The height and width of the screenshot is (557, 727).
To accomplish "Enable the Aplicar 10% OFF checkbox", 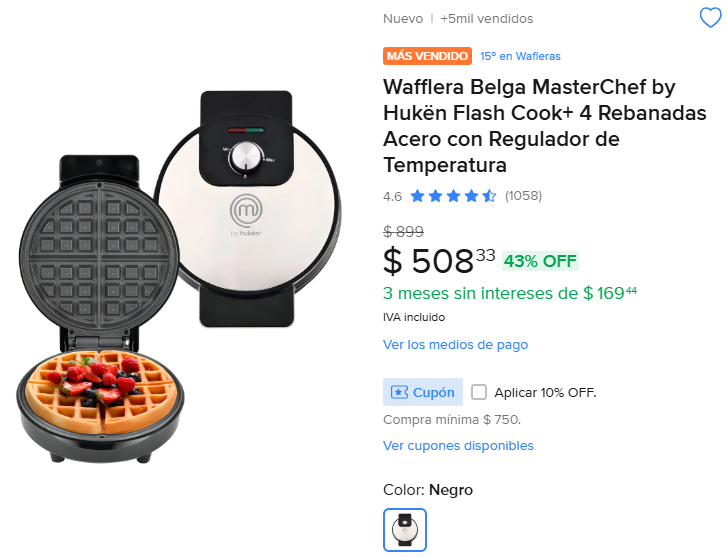I will 479,392.
